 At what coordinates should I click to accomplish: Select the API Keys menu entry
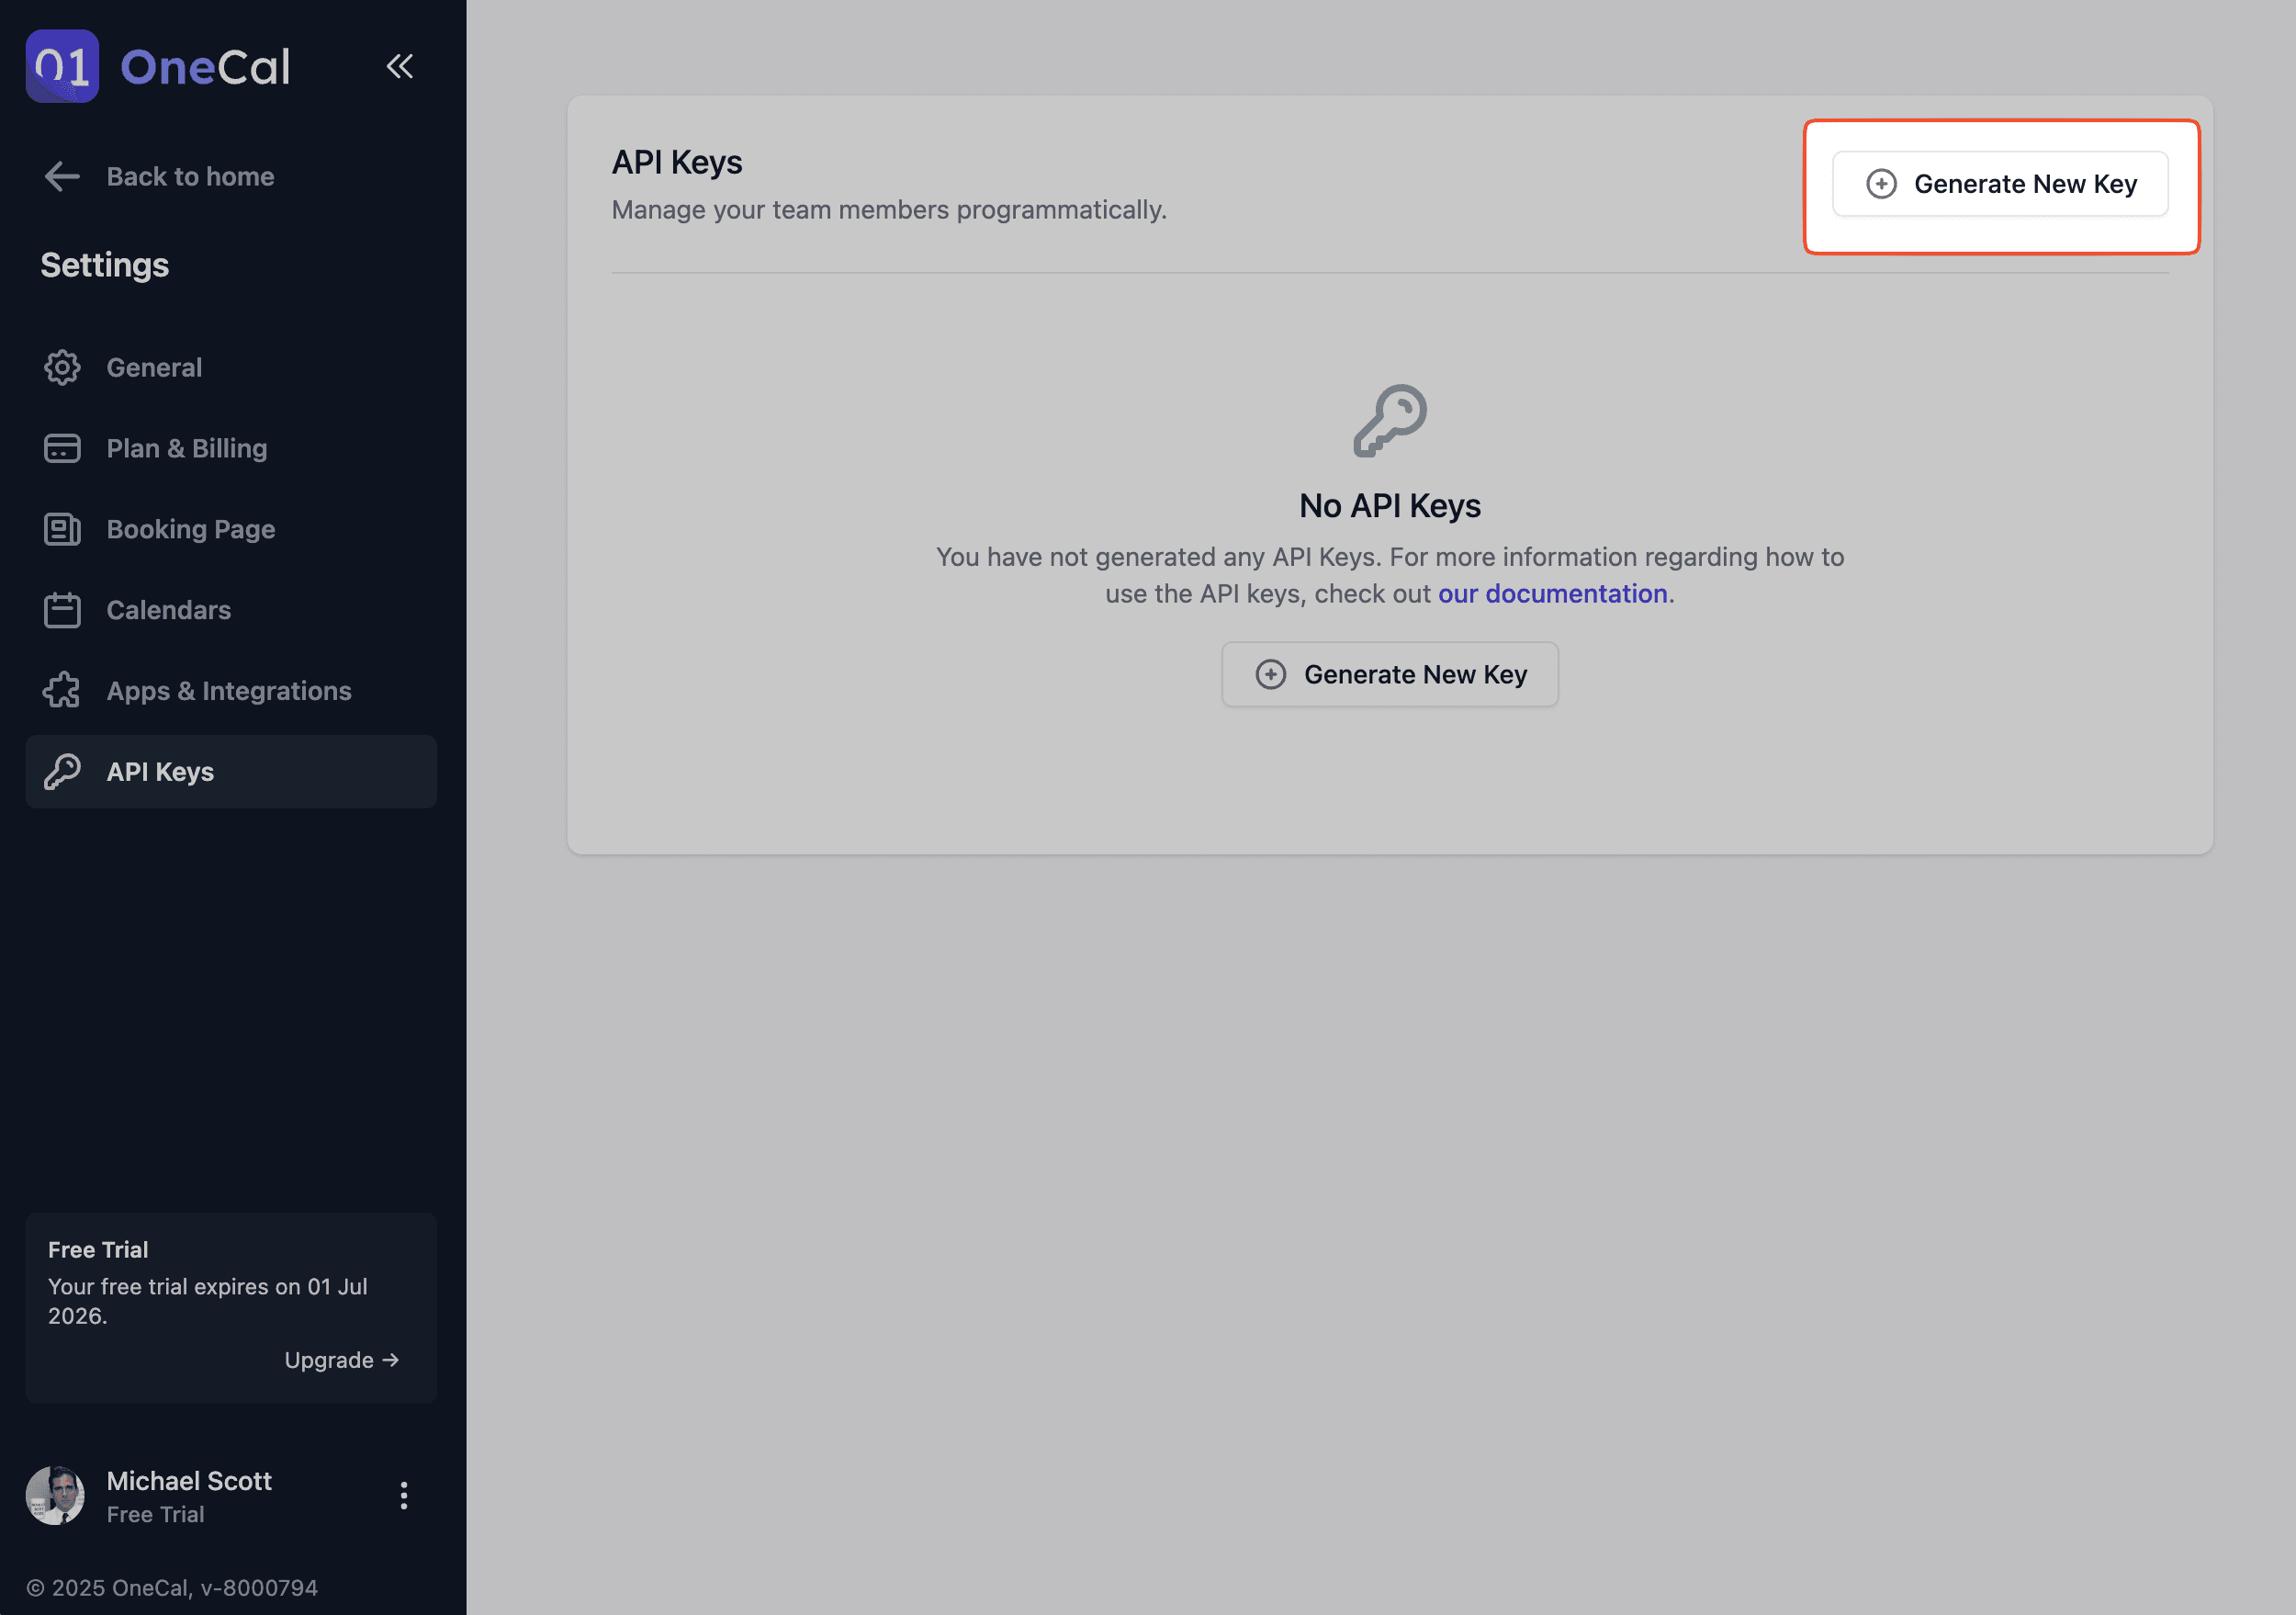pyautogui.click(x=160, y=770)
